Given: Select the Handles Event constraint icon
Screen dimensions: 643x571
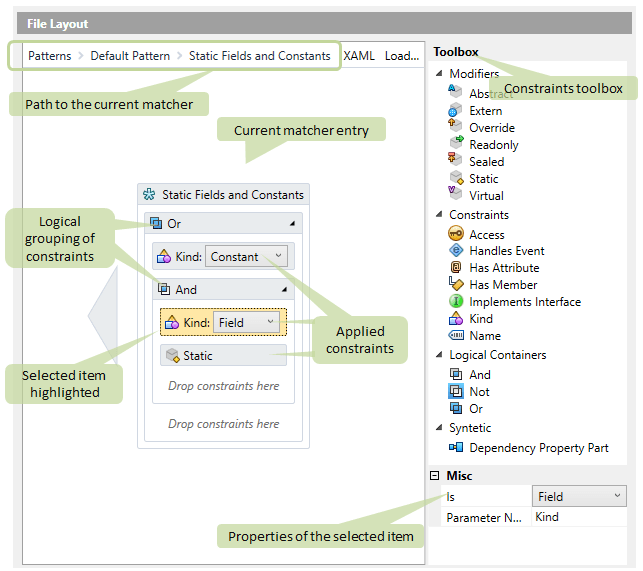Looking at the screenshot, I should [x=455, y=251].
